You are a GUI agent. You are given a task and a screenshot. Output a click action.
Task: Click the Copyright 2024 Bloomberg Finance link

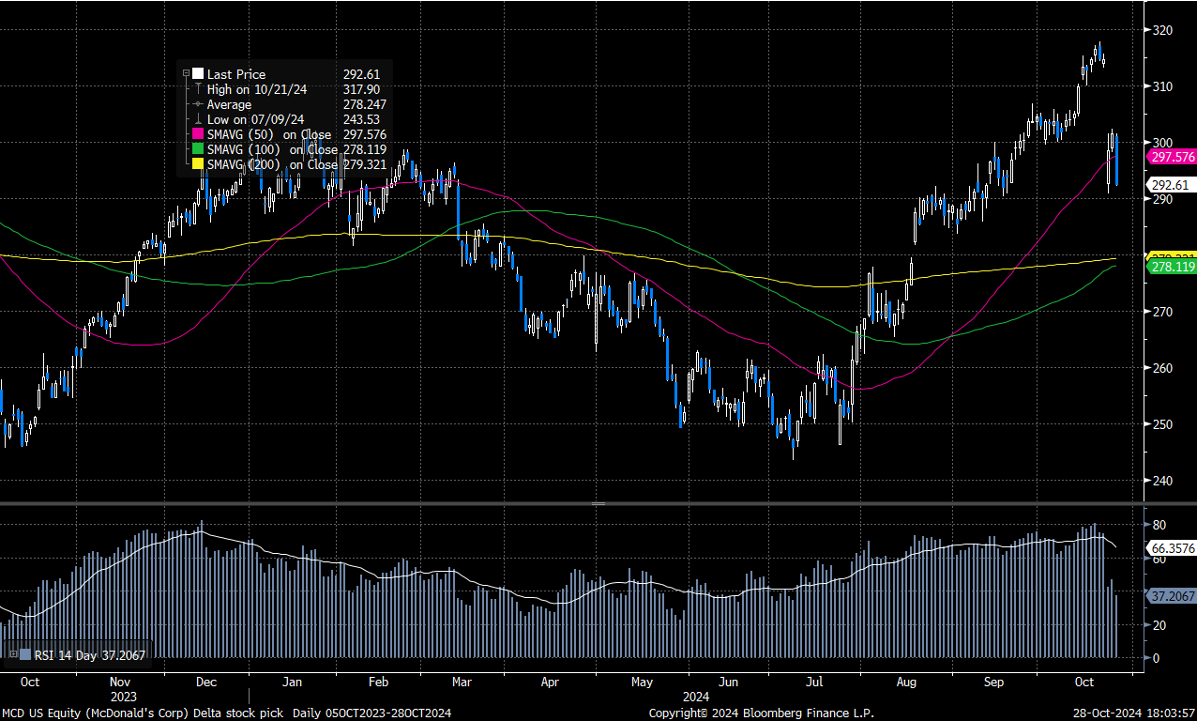[763, 713]
